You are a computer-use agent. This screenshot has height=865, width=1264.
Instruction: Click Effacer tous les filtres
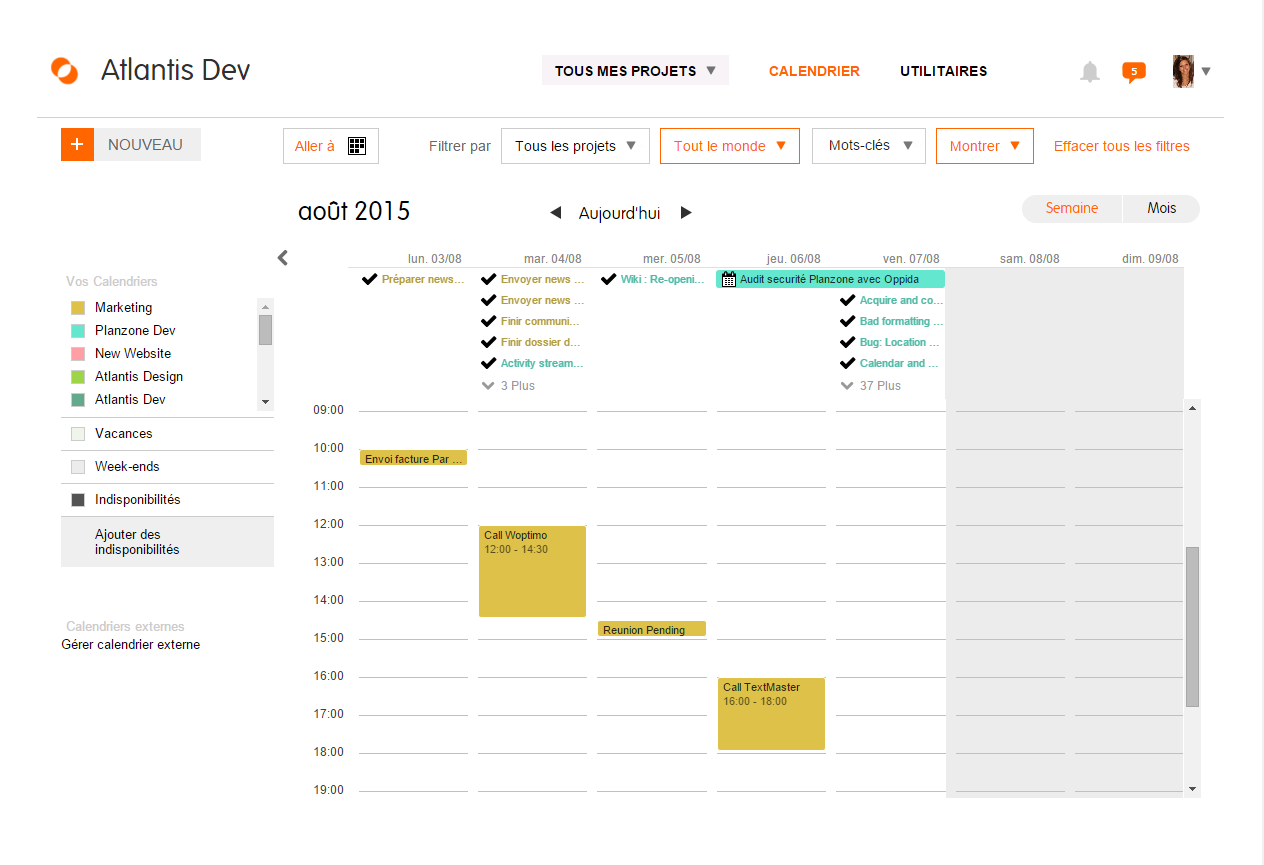click(x=1122, y=146)
